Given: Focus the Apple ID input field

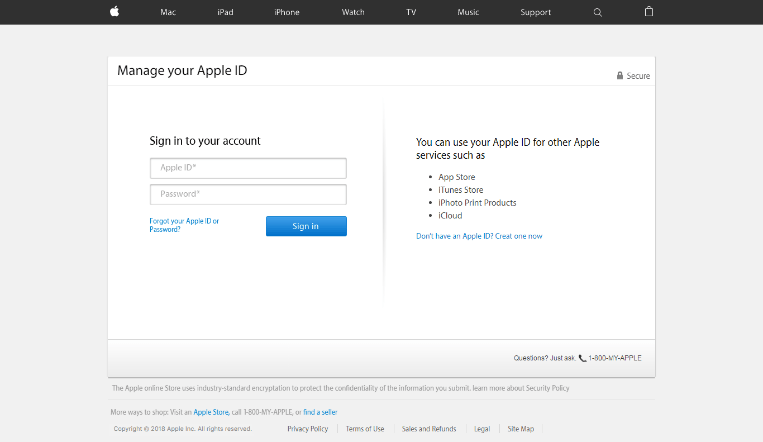Looking at the screenshot, I should 248,168.
